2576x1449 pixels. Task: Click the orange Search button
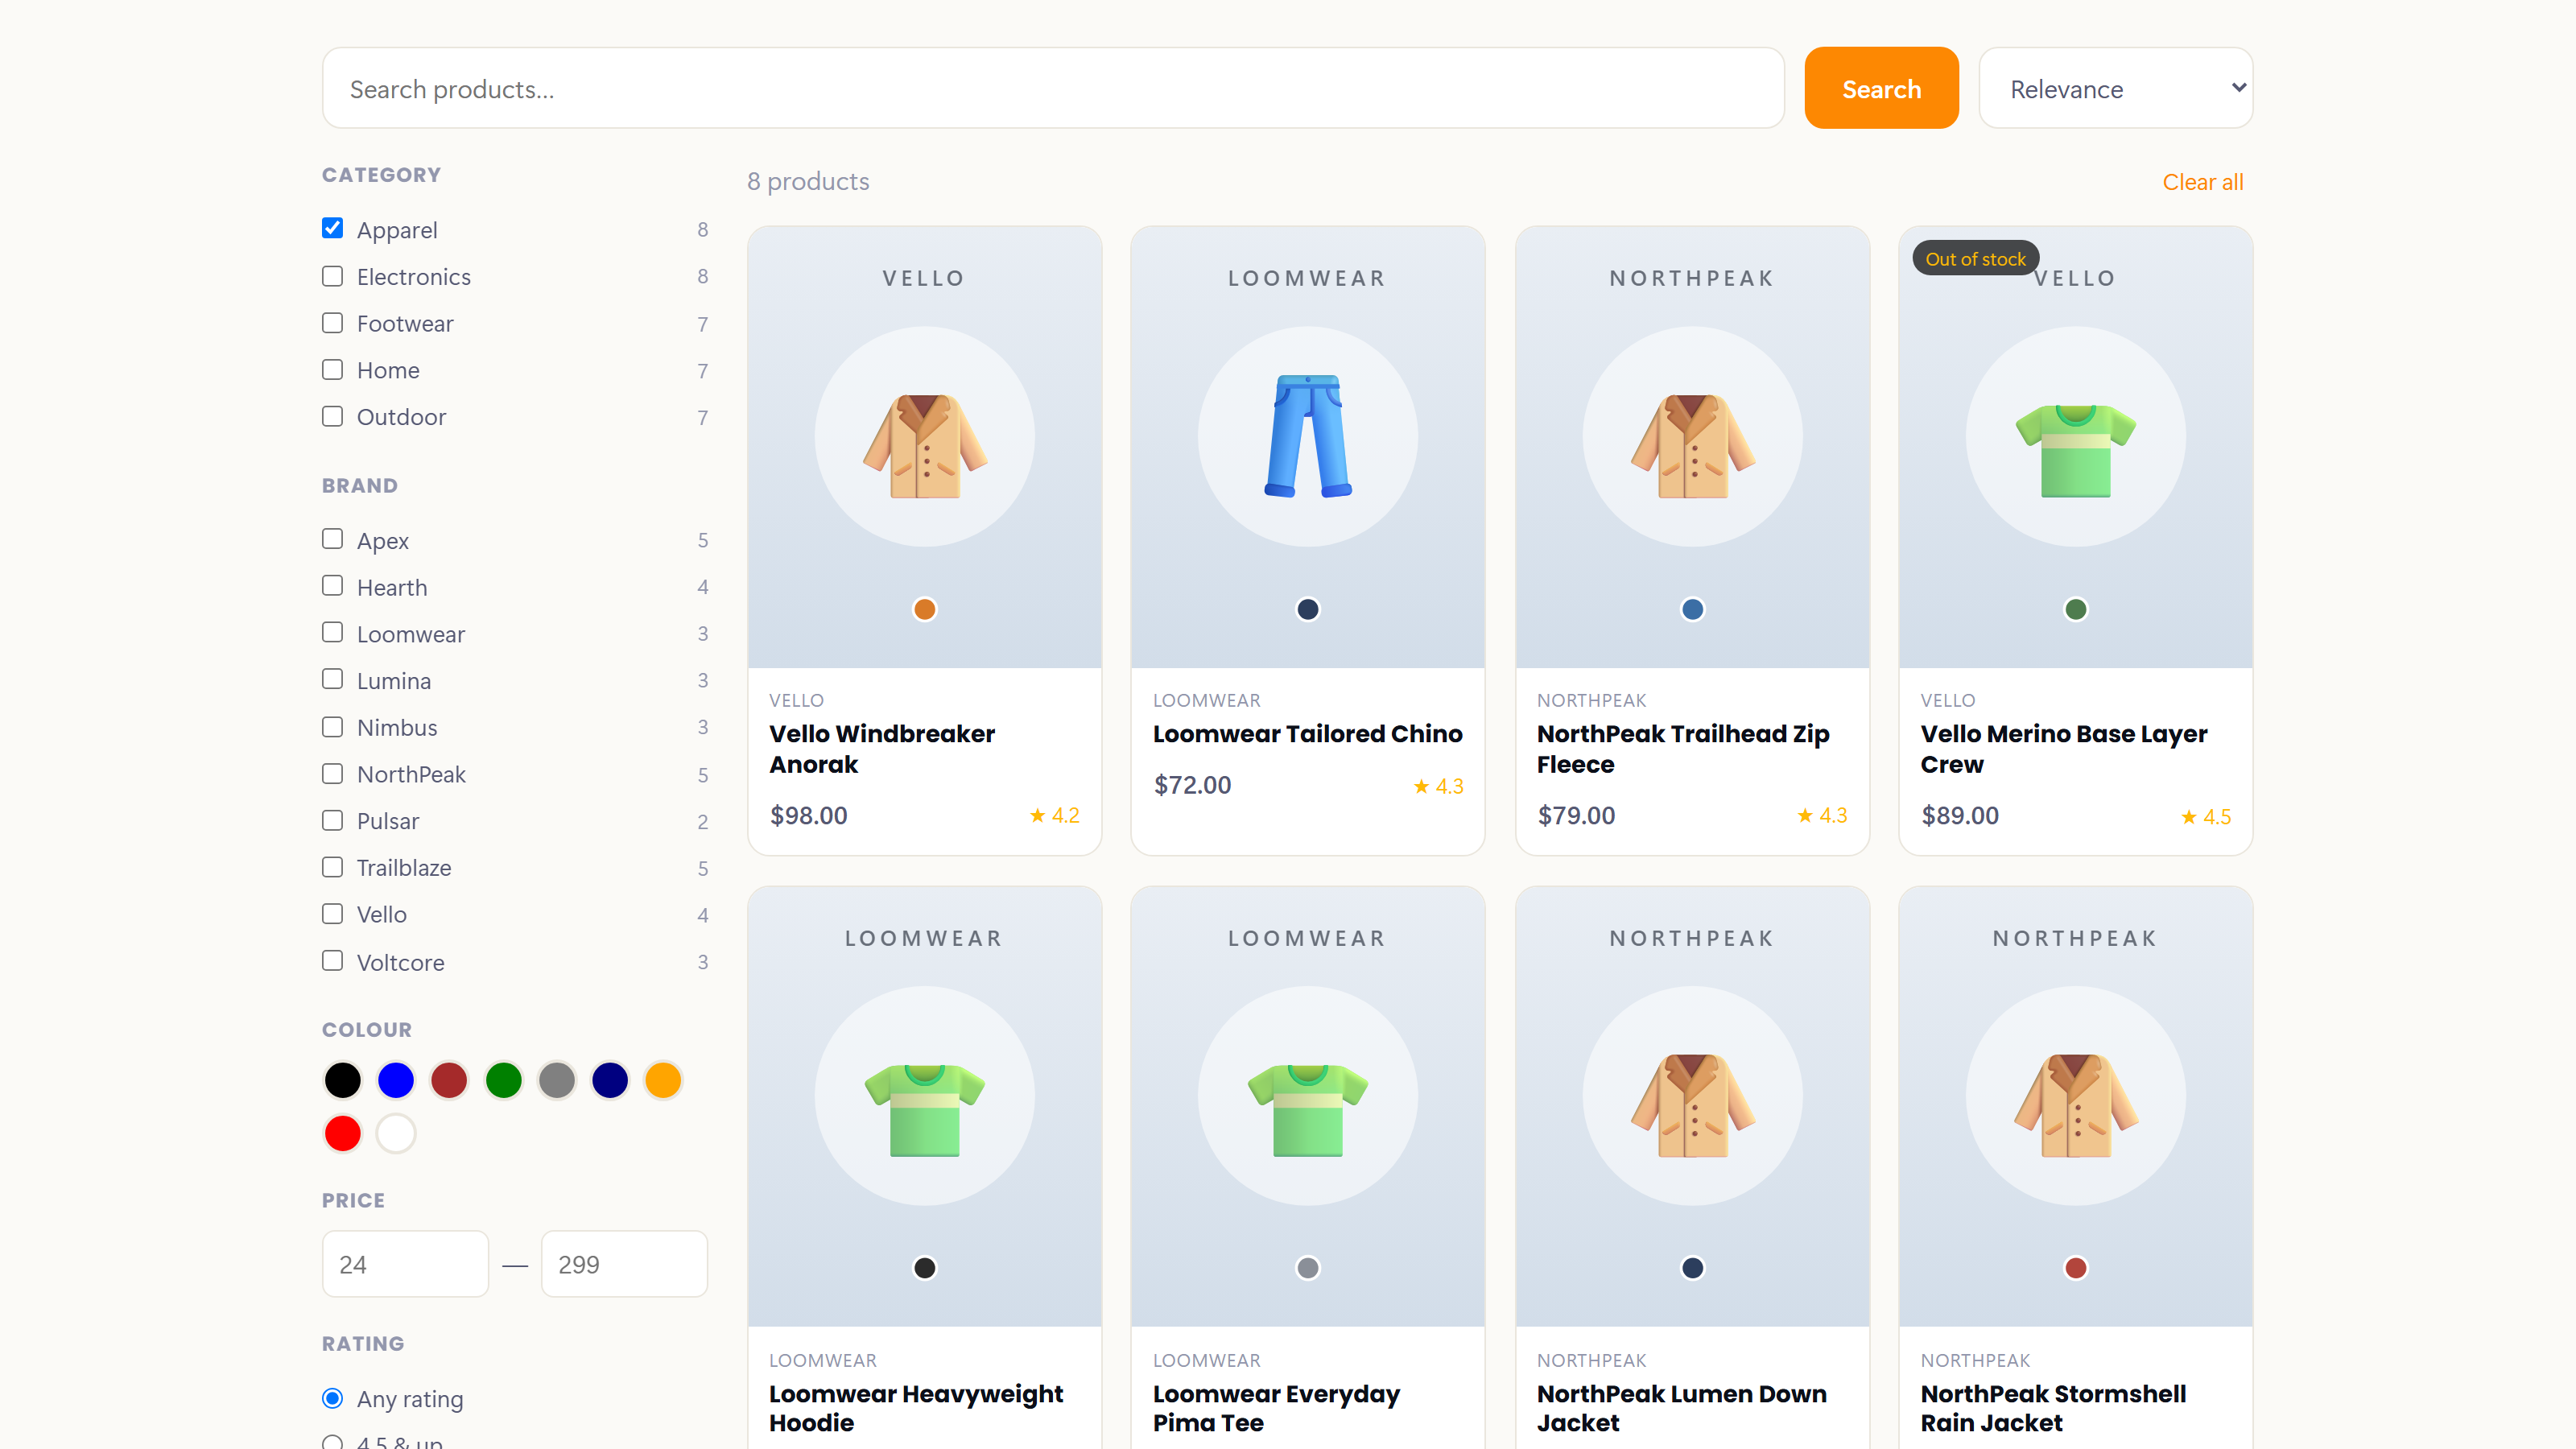(1881, 88)
